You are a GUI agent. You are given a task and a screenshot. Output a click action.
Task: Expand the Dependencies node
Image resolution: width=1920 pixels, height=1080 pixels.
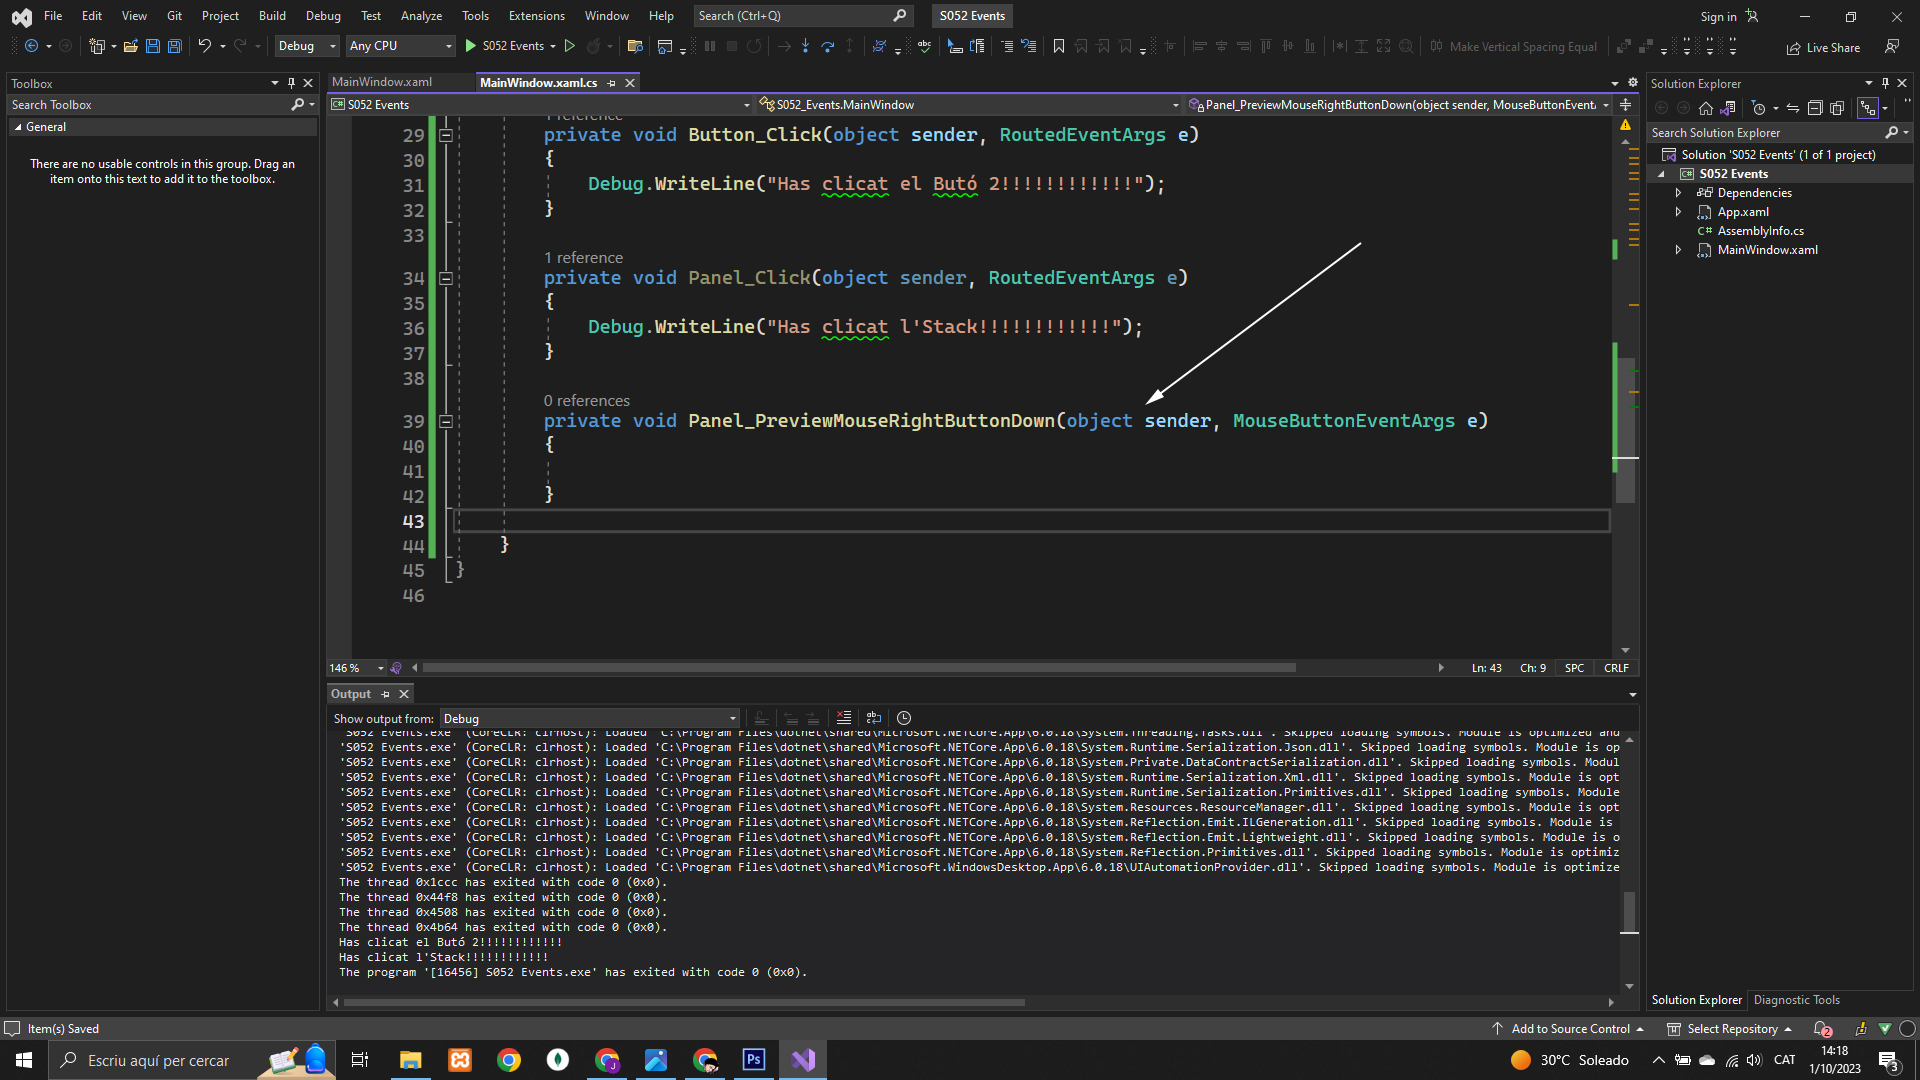point(1679,193)
